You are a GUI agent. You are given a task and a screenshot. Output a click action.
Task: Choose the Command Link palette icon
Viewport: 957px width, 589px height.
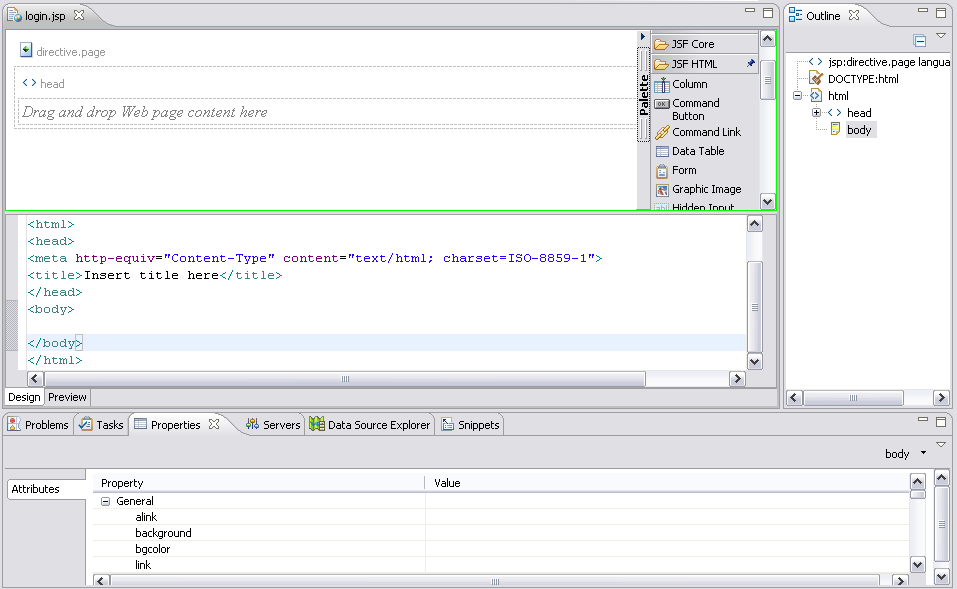662,132
